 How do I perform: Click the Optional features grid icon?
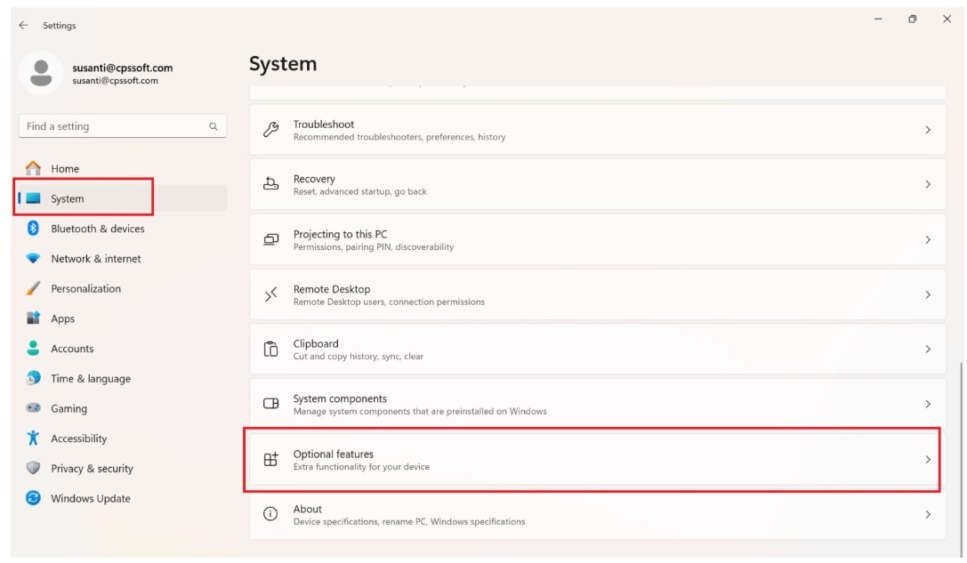click(x=271, y=459)
